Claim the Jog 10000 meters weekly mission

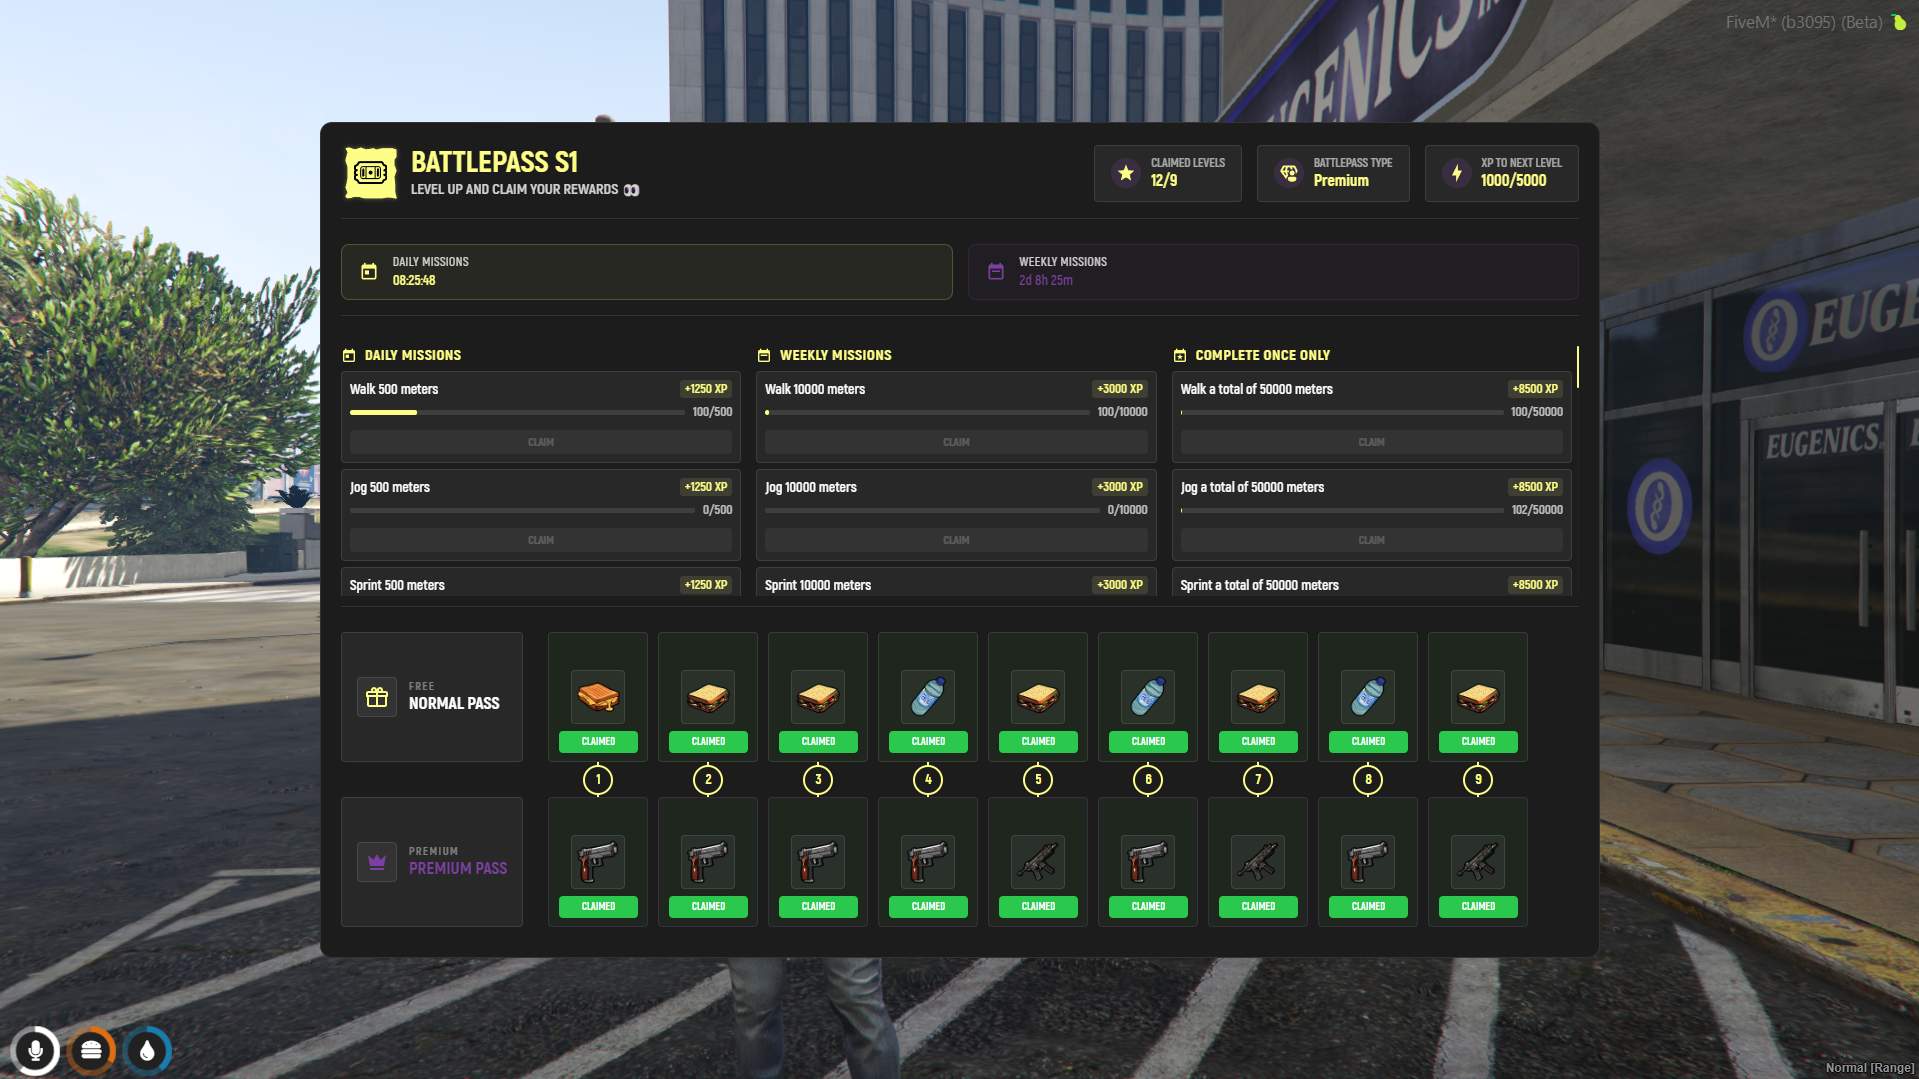click(x=955, y=540)
